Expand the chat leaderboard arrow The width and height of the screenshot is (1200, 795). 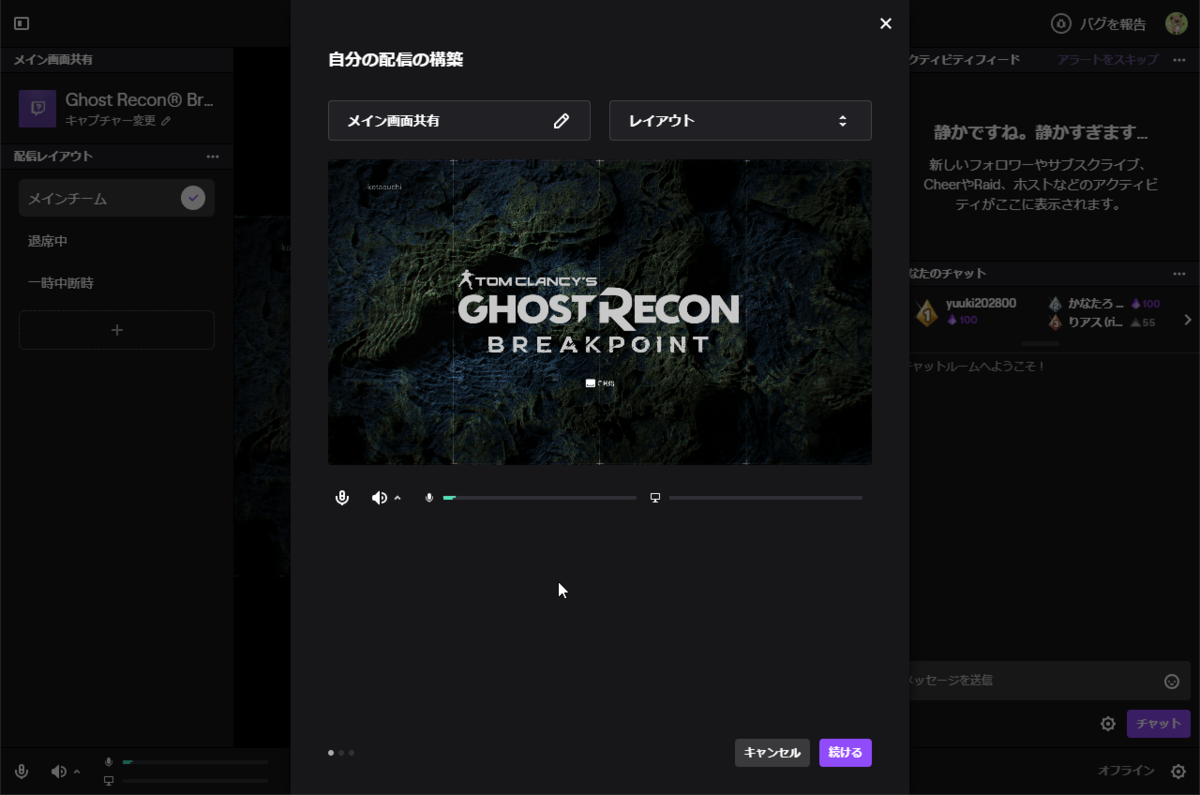[x=1187, y=320]
